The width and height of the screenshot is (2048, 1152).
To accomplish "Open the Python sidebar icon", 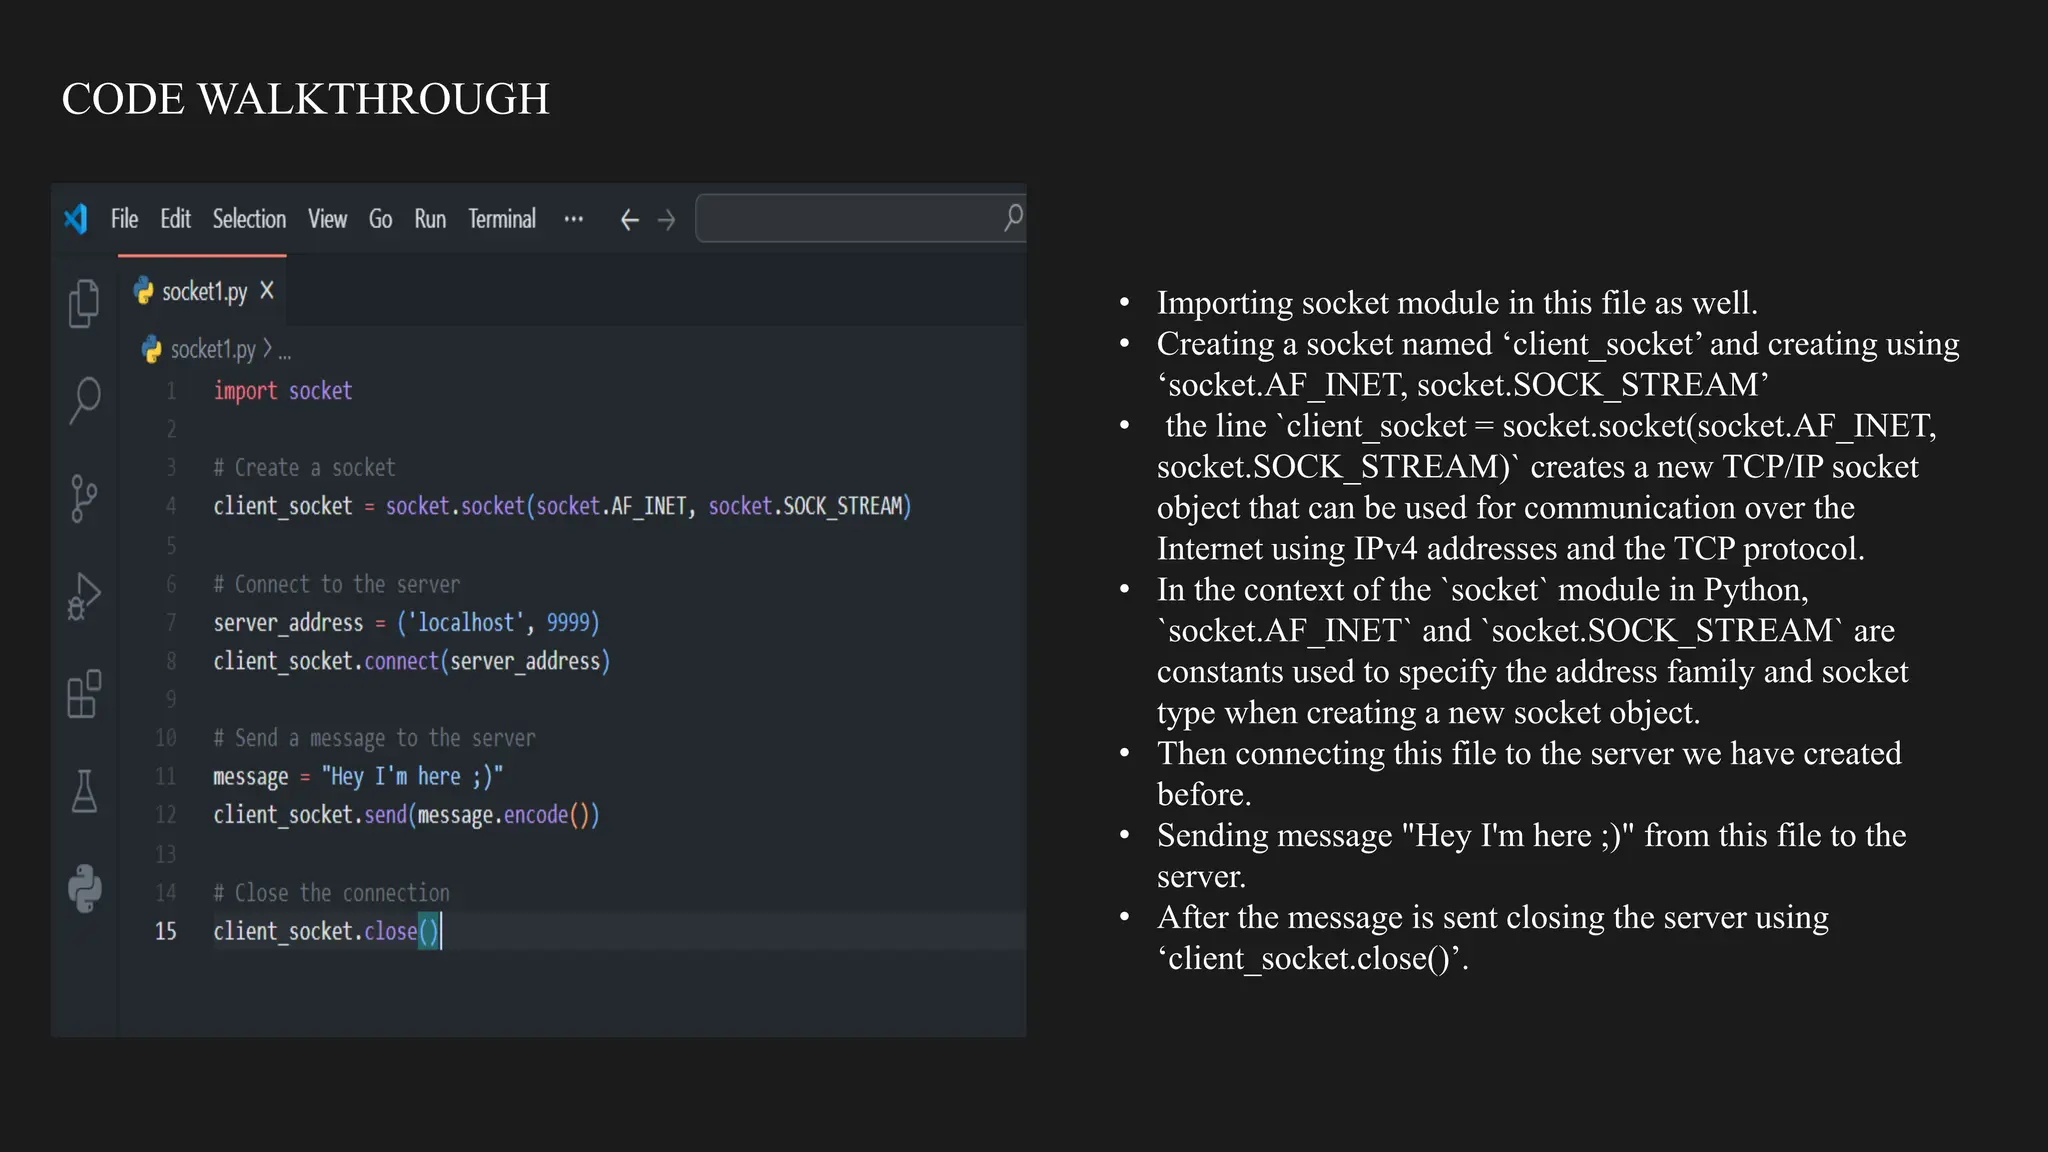I will (x=85, y=888).
